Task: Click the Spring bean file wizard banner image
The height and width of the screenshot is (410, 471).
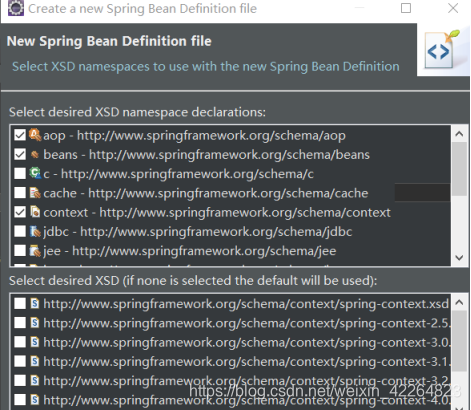Action: pos(443,49)
